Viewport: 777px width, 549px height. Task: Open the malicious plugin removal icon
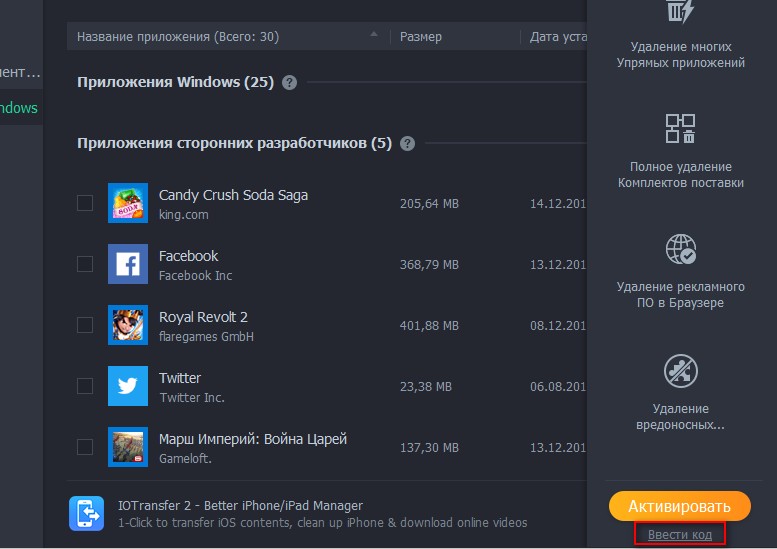tap(680, 371)
